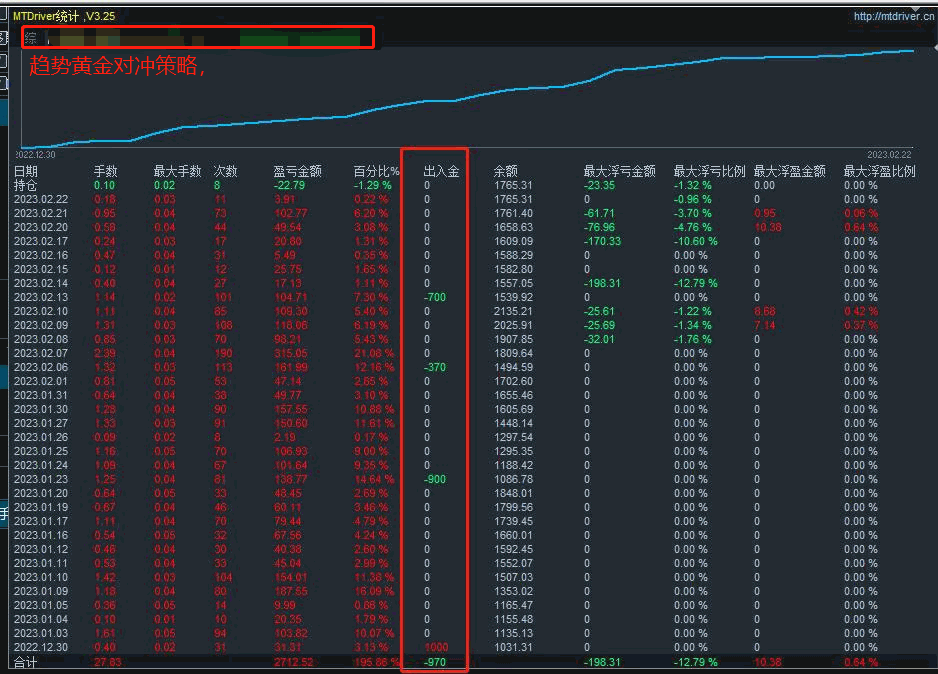This screenshot has width=938, height=674.
Task: Click the 日期 column header
Action: click(x=25, y=171)
